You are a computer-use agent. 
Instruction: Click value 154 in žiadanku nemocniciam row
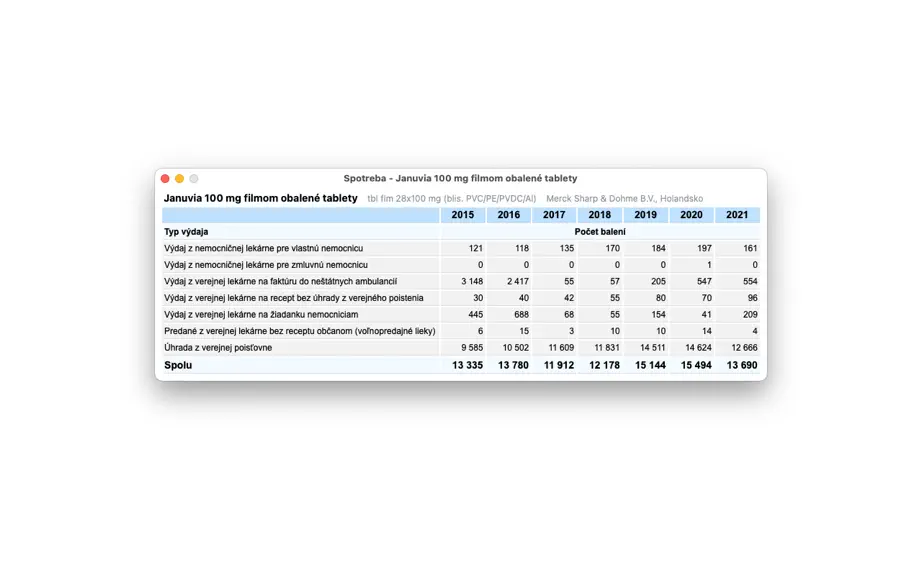[659, 314]
